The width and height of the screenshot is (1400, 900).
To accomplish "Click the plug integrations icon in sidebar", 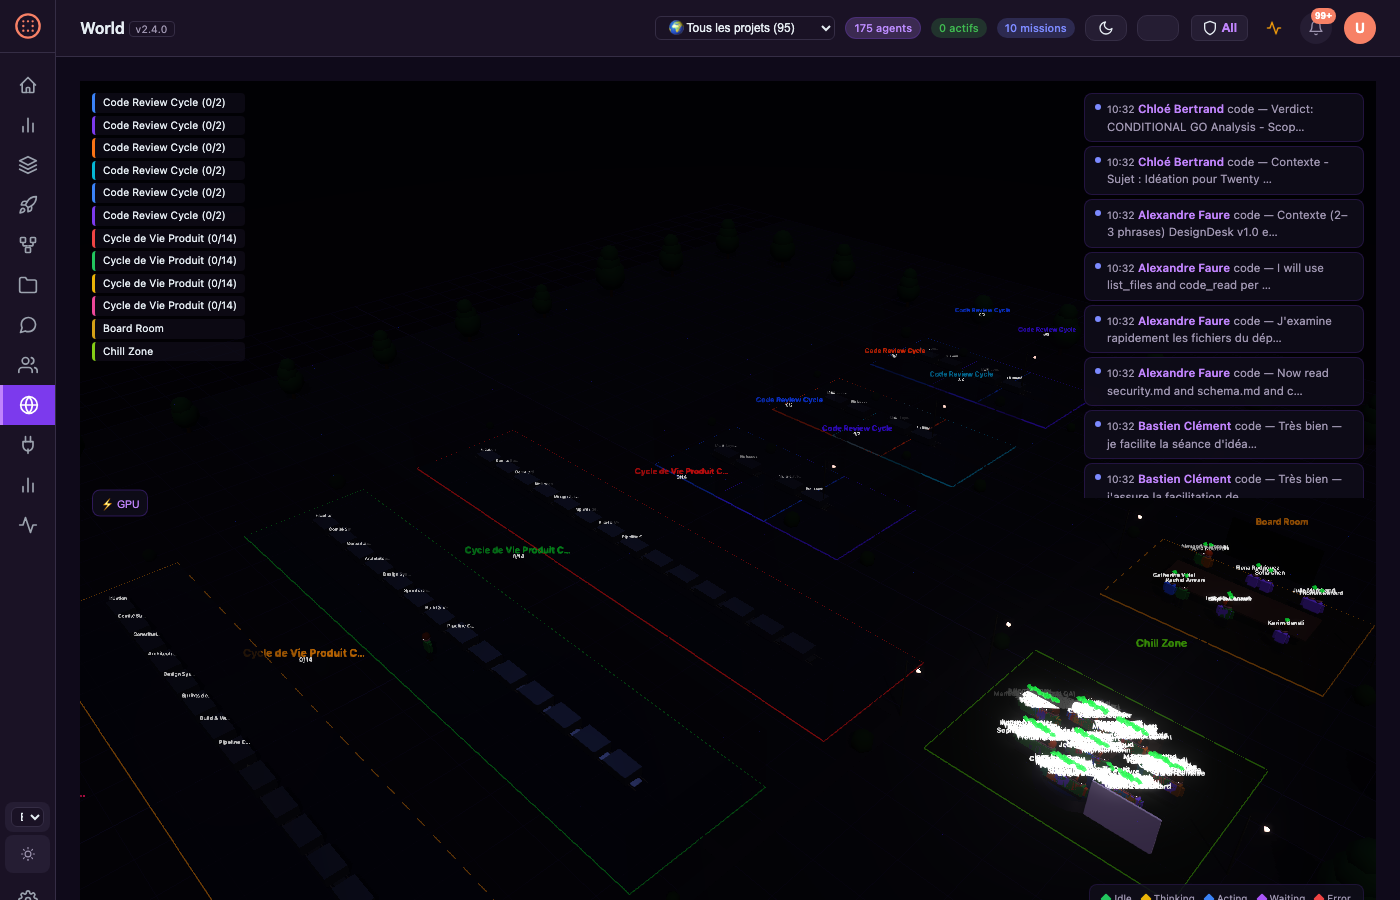I will click(x=28, y=445).
